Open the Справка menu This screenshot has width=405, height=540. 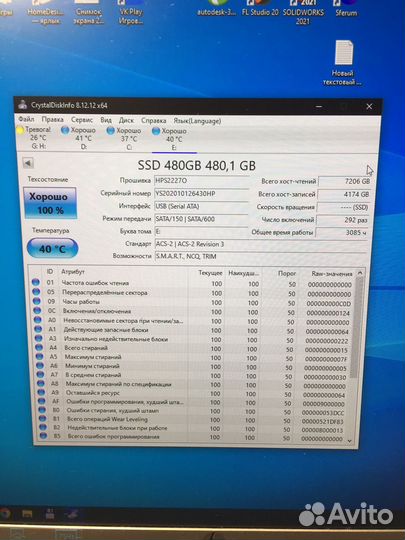[154, 121]
